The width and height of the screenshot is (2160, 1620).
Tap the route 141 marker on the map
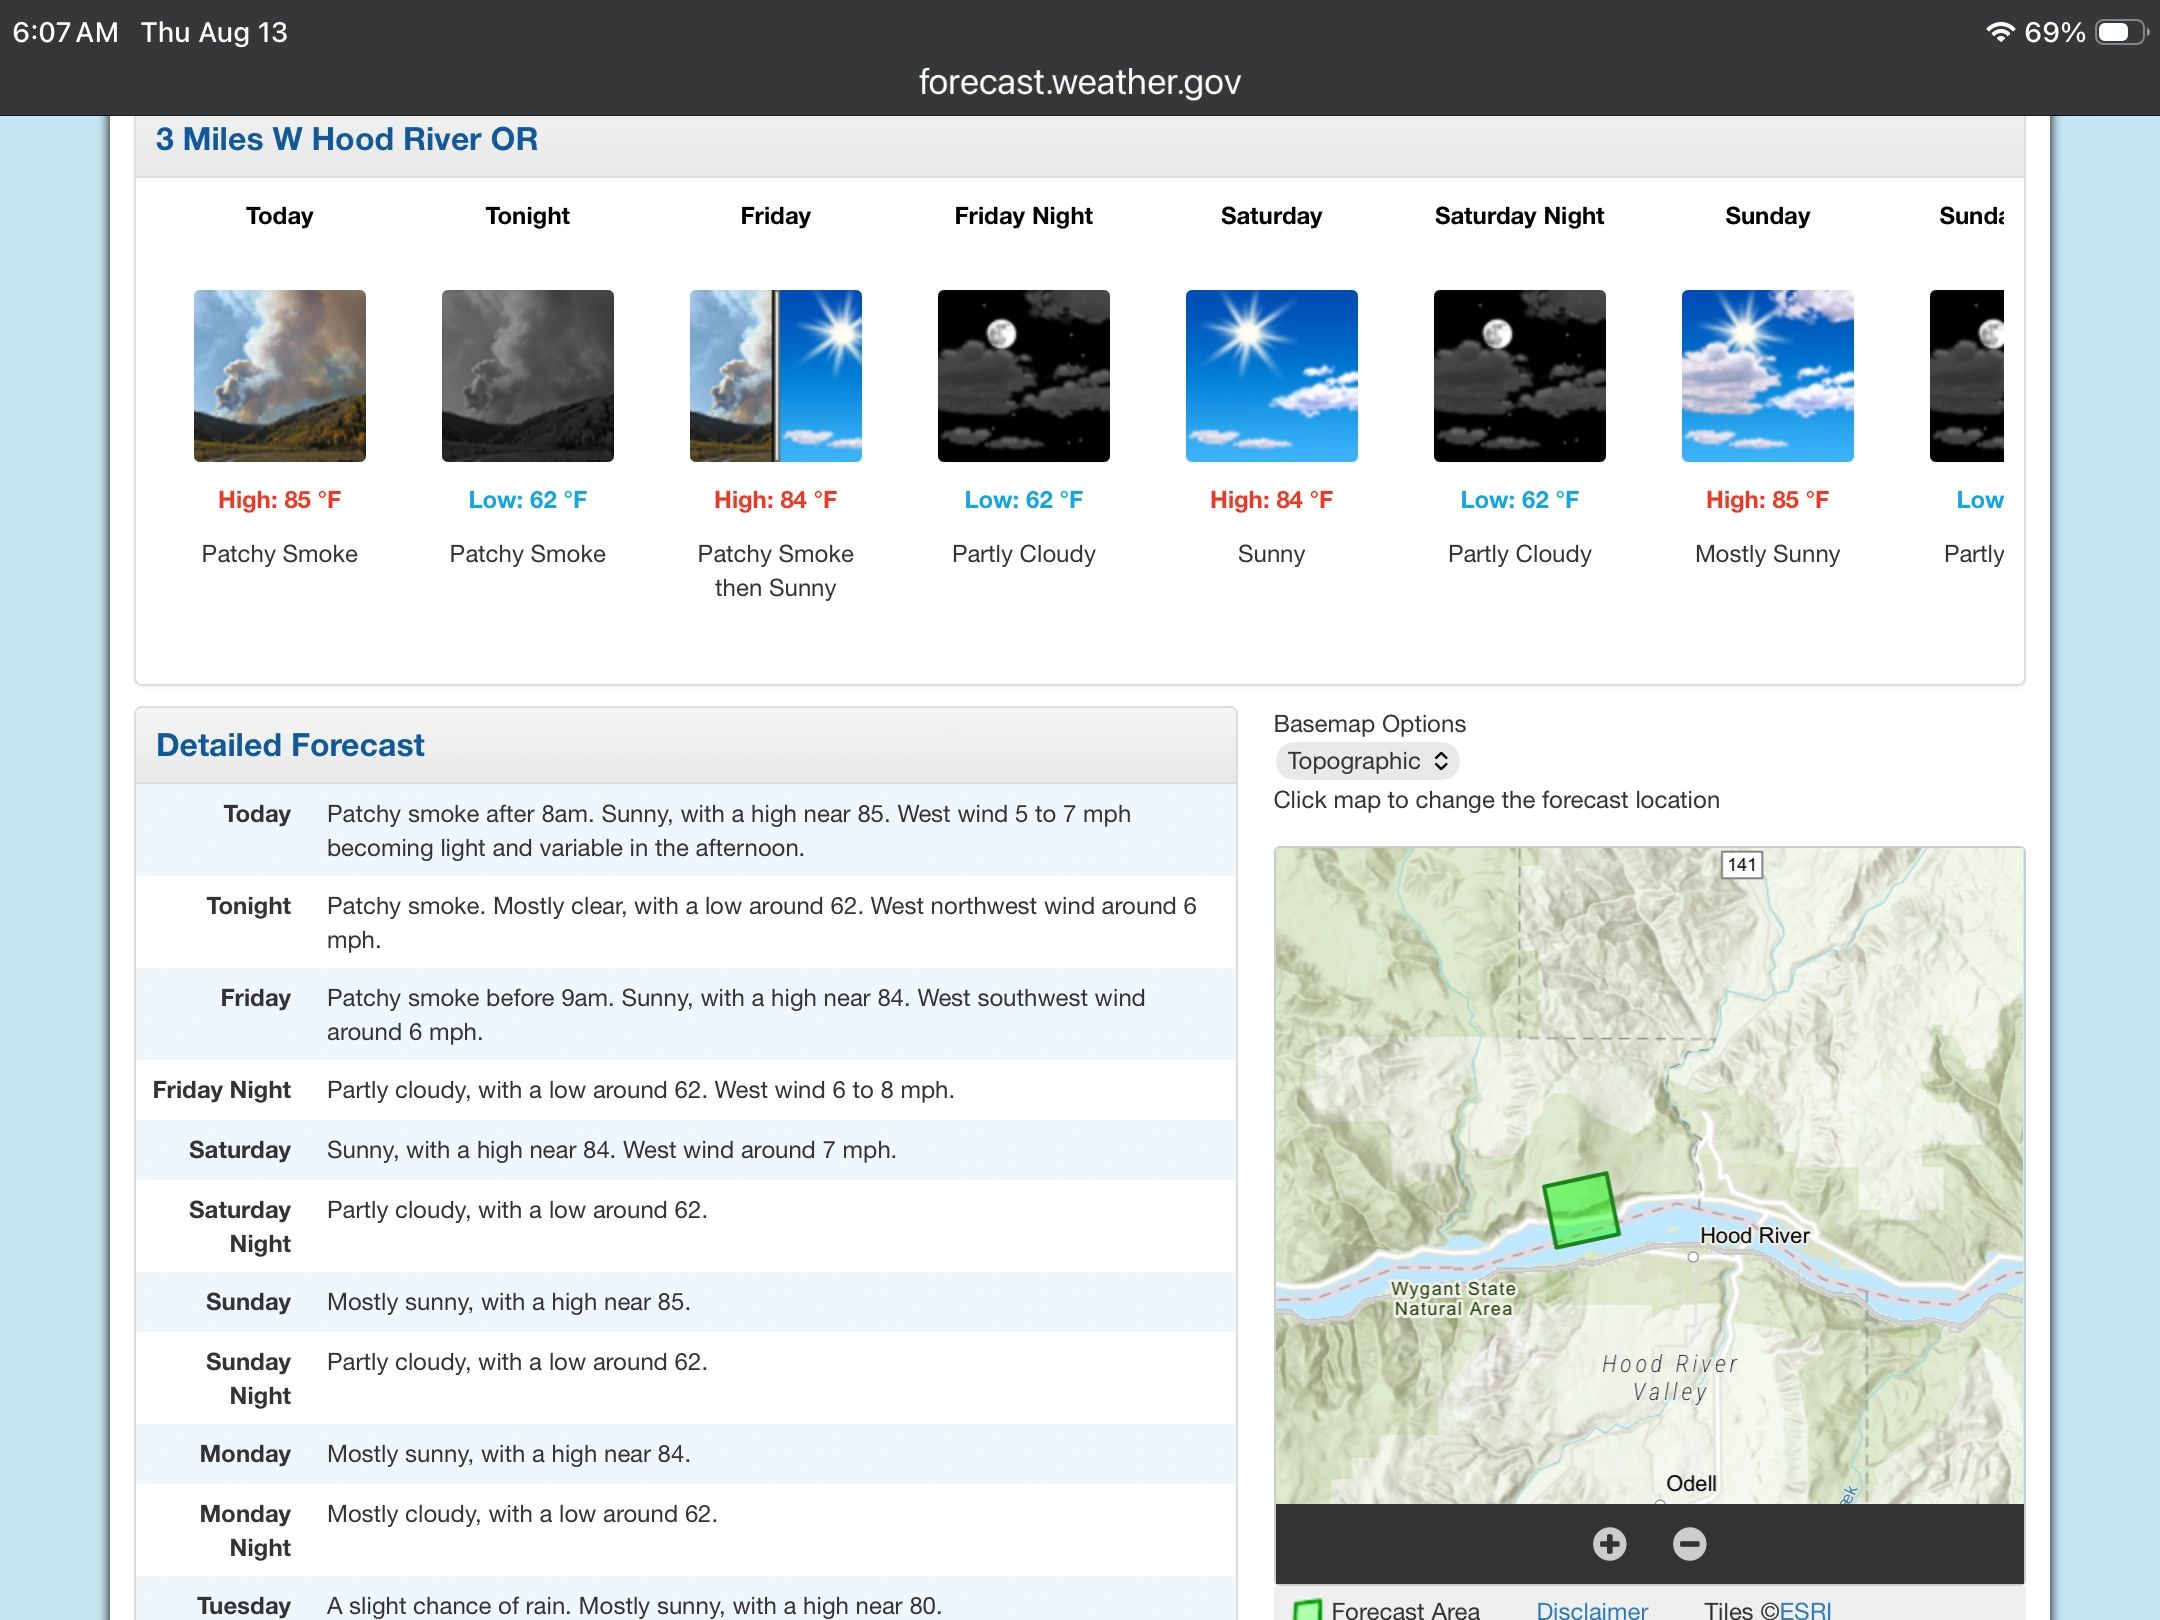tap(1742, 865)
